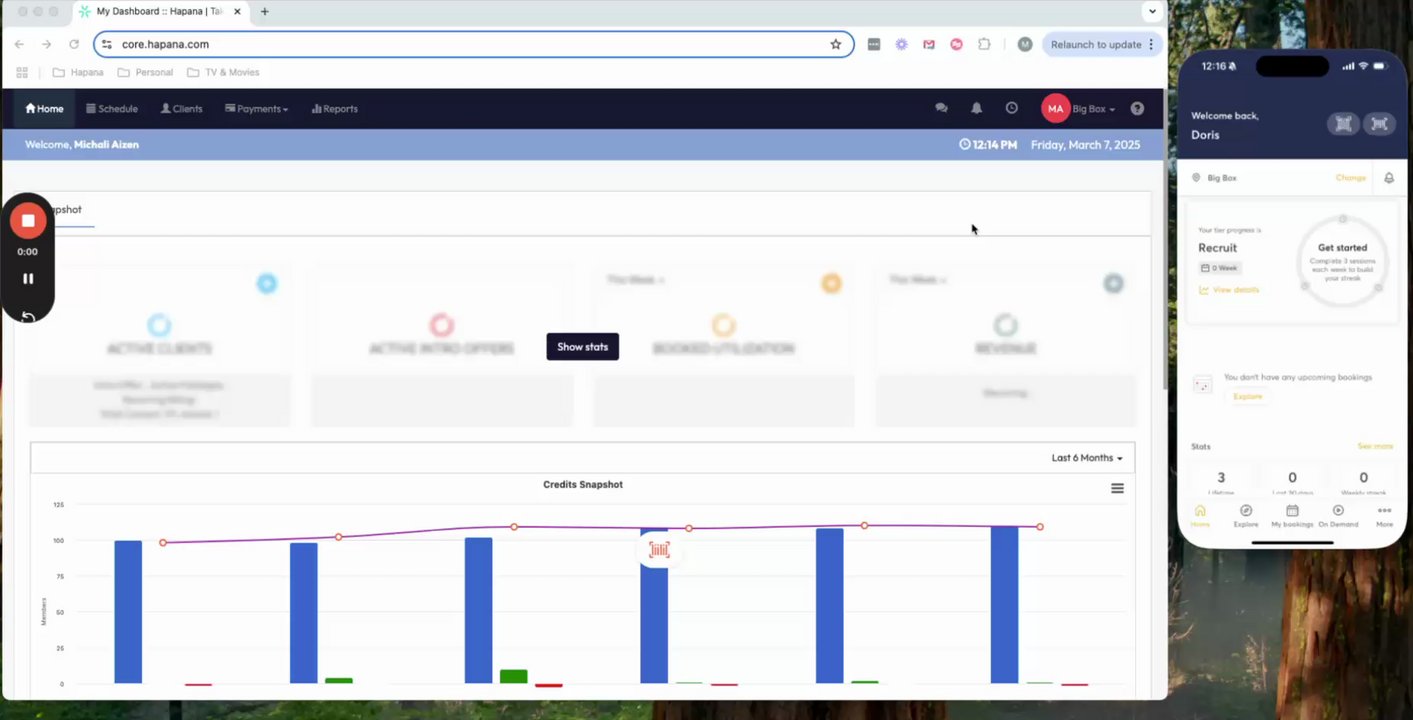Image resolution: width=1413 pixels, height=720 pixels.
Task: Tap the Get started progress ring
Action: (1342, 262)
